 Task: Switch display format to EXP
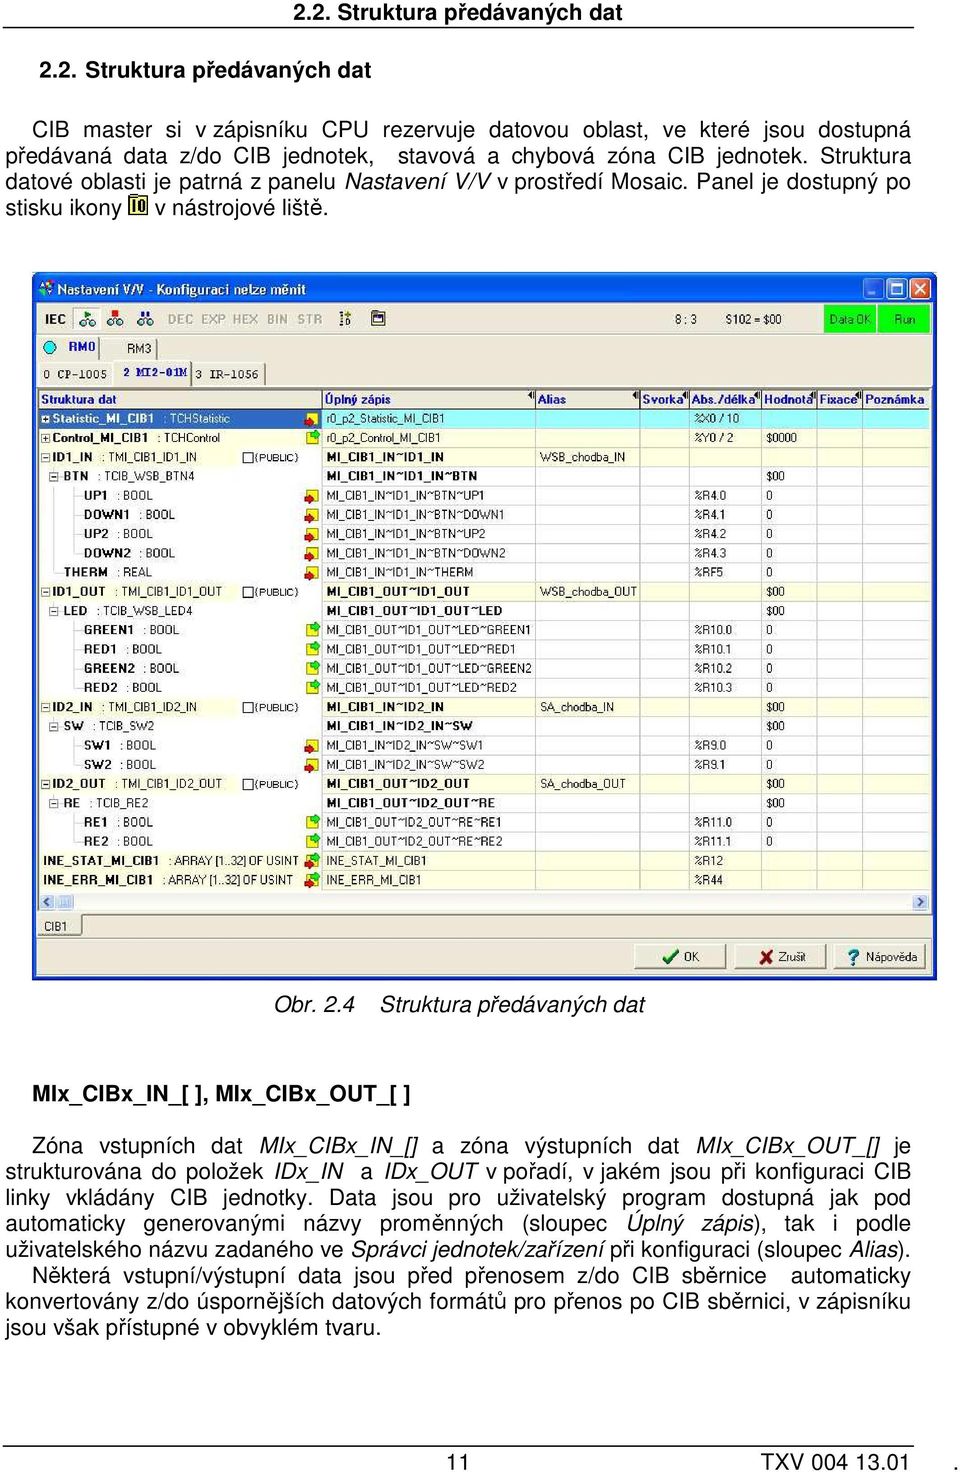213,319
